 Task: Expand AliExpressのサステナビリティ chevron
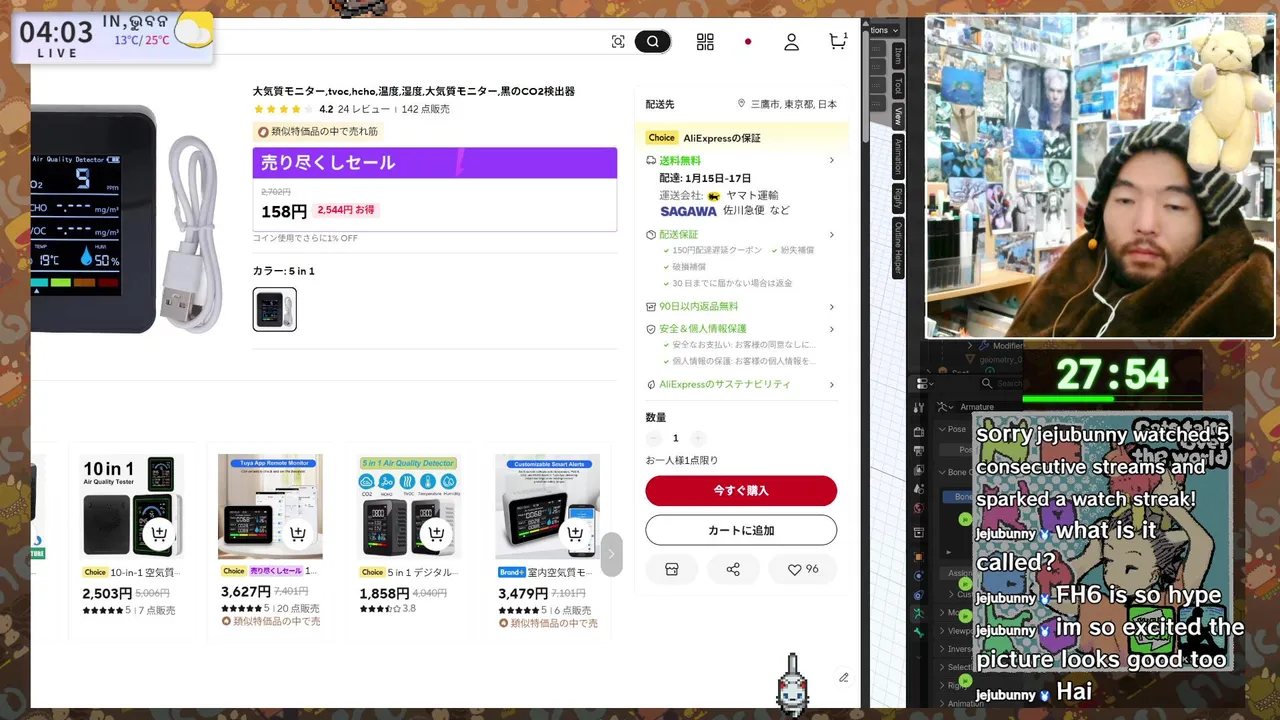[x=831, y=384]
